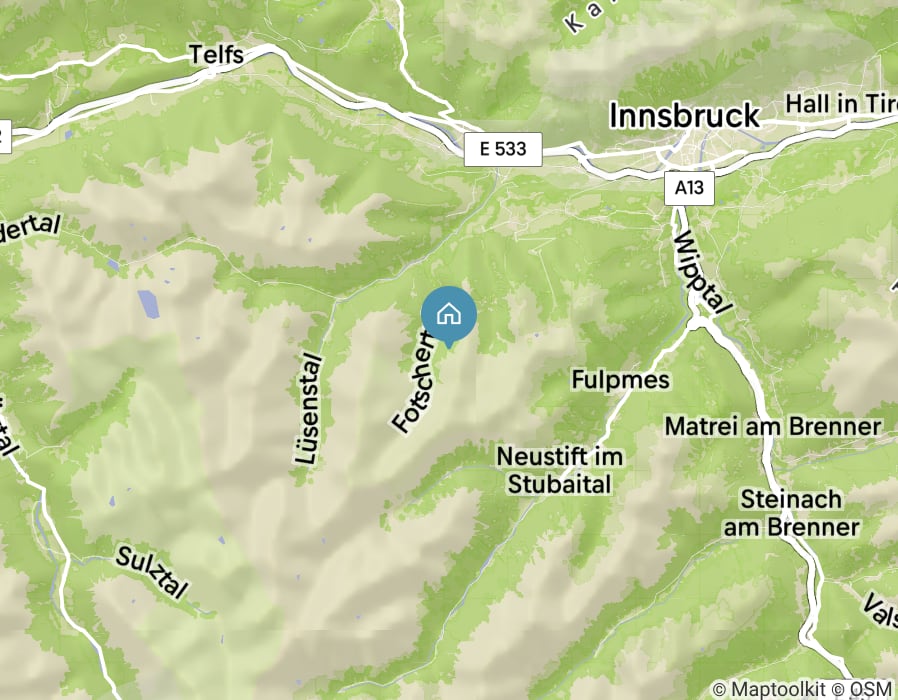Click the road junction near Wipptal label
This screenshot has height=700, width=898.
[x=699, y=321]
